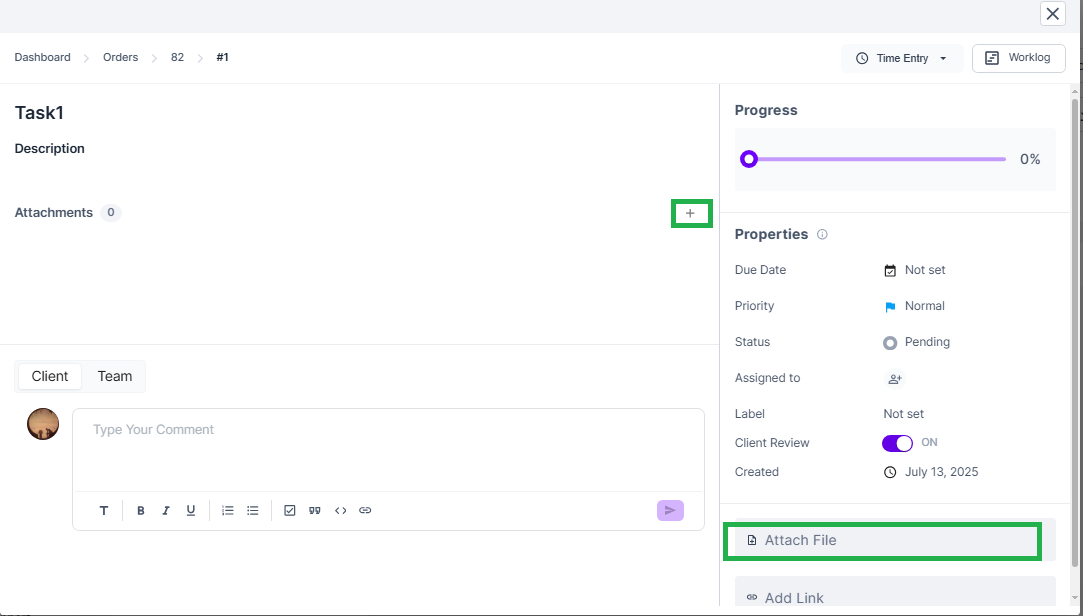Insert code block in comment
The width and height of the screenshot is (1083, 616).
pos(340,510)
